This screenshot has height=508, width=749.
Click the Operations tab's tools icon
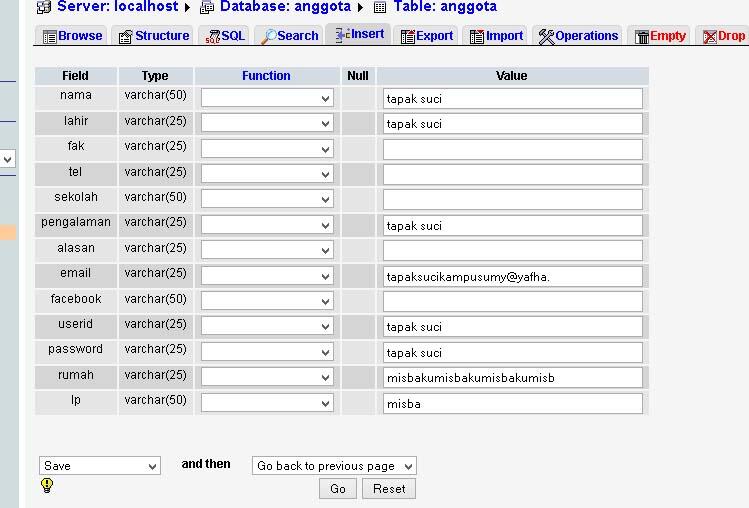point(546,37)
